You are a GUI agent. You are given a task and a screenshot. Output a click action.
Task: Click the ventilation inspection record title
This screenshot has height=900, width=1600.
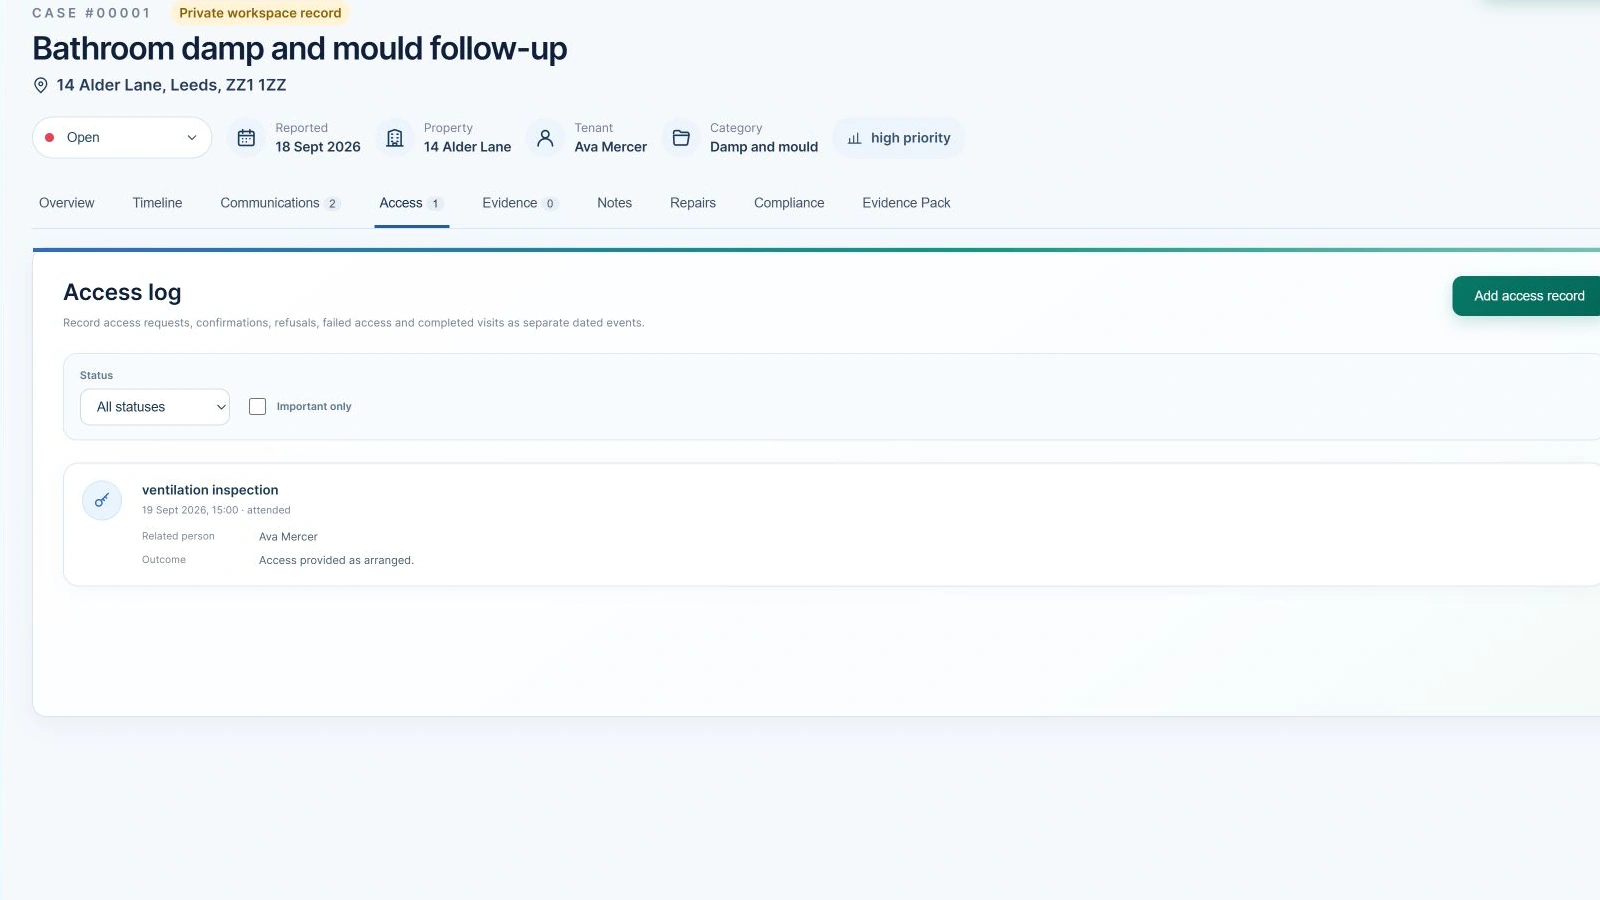coord(210,490)
